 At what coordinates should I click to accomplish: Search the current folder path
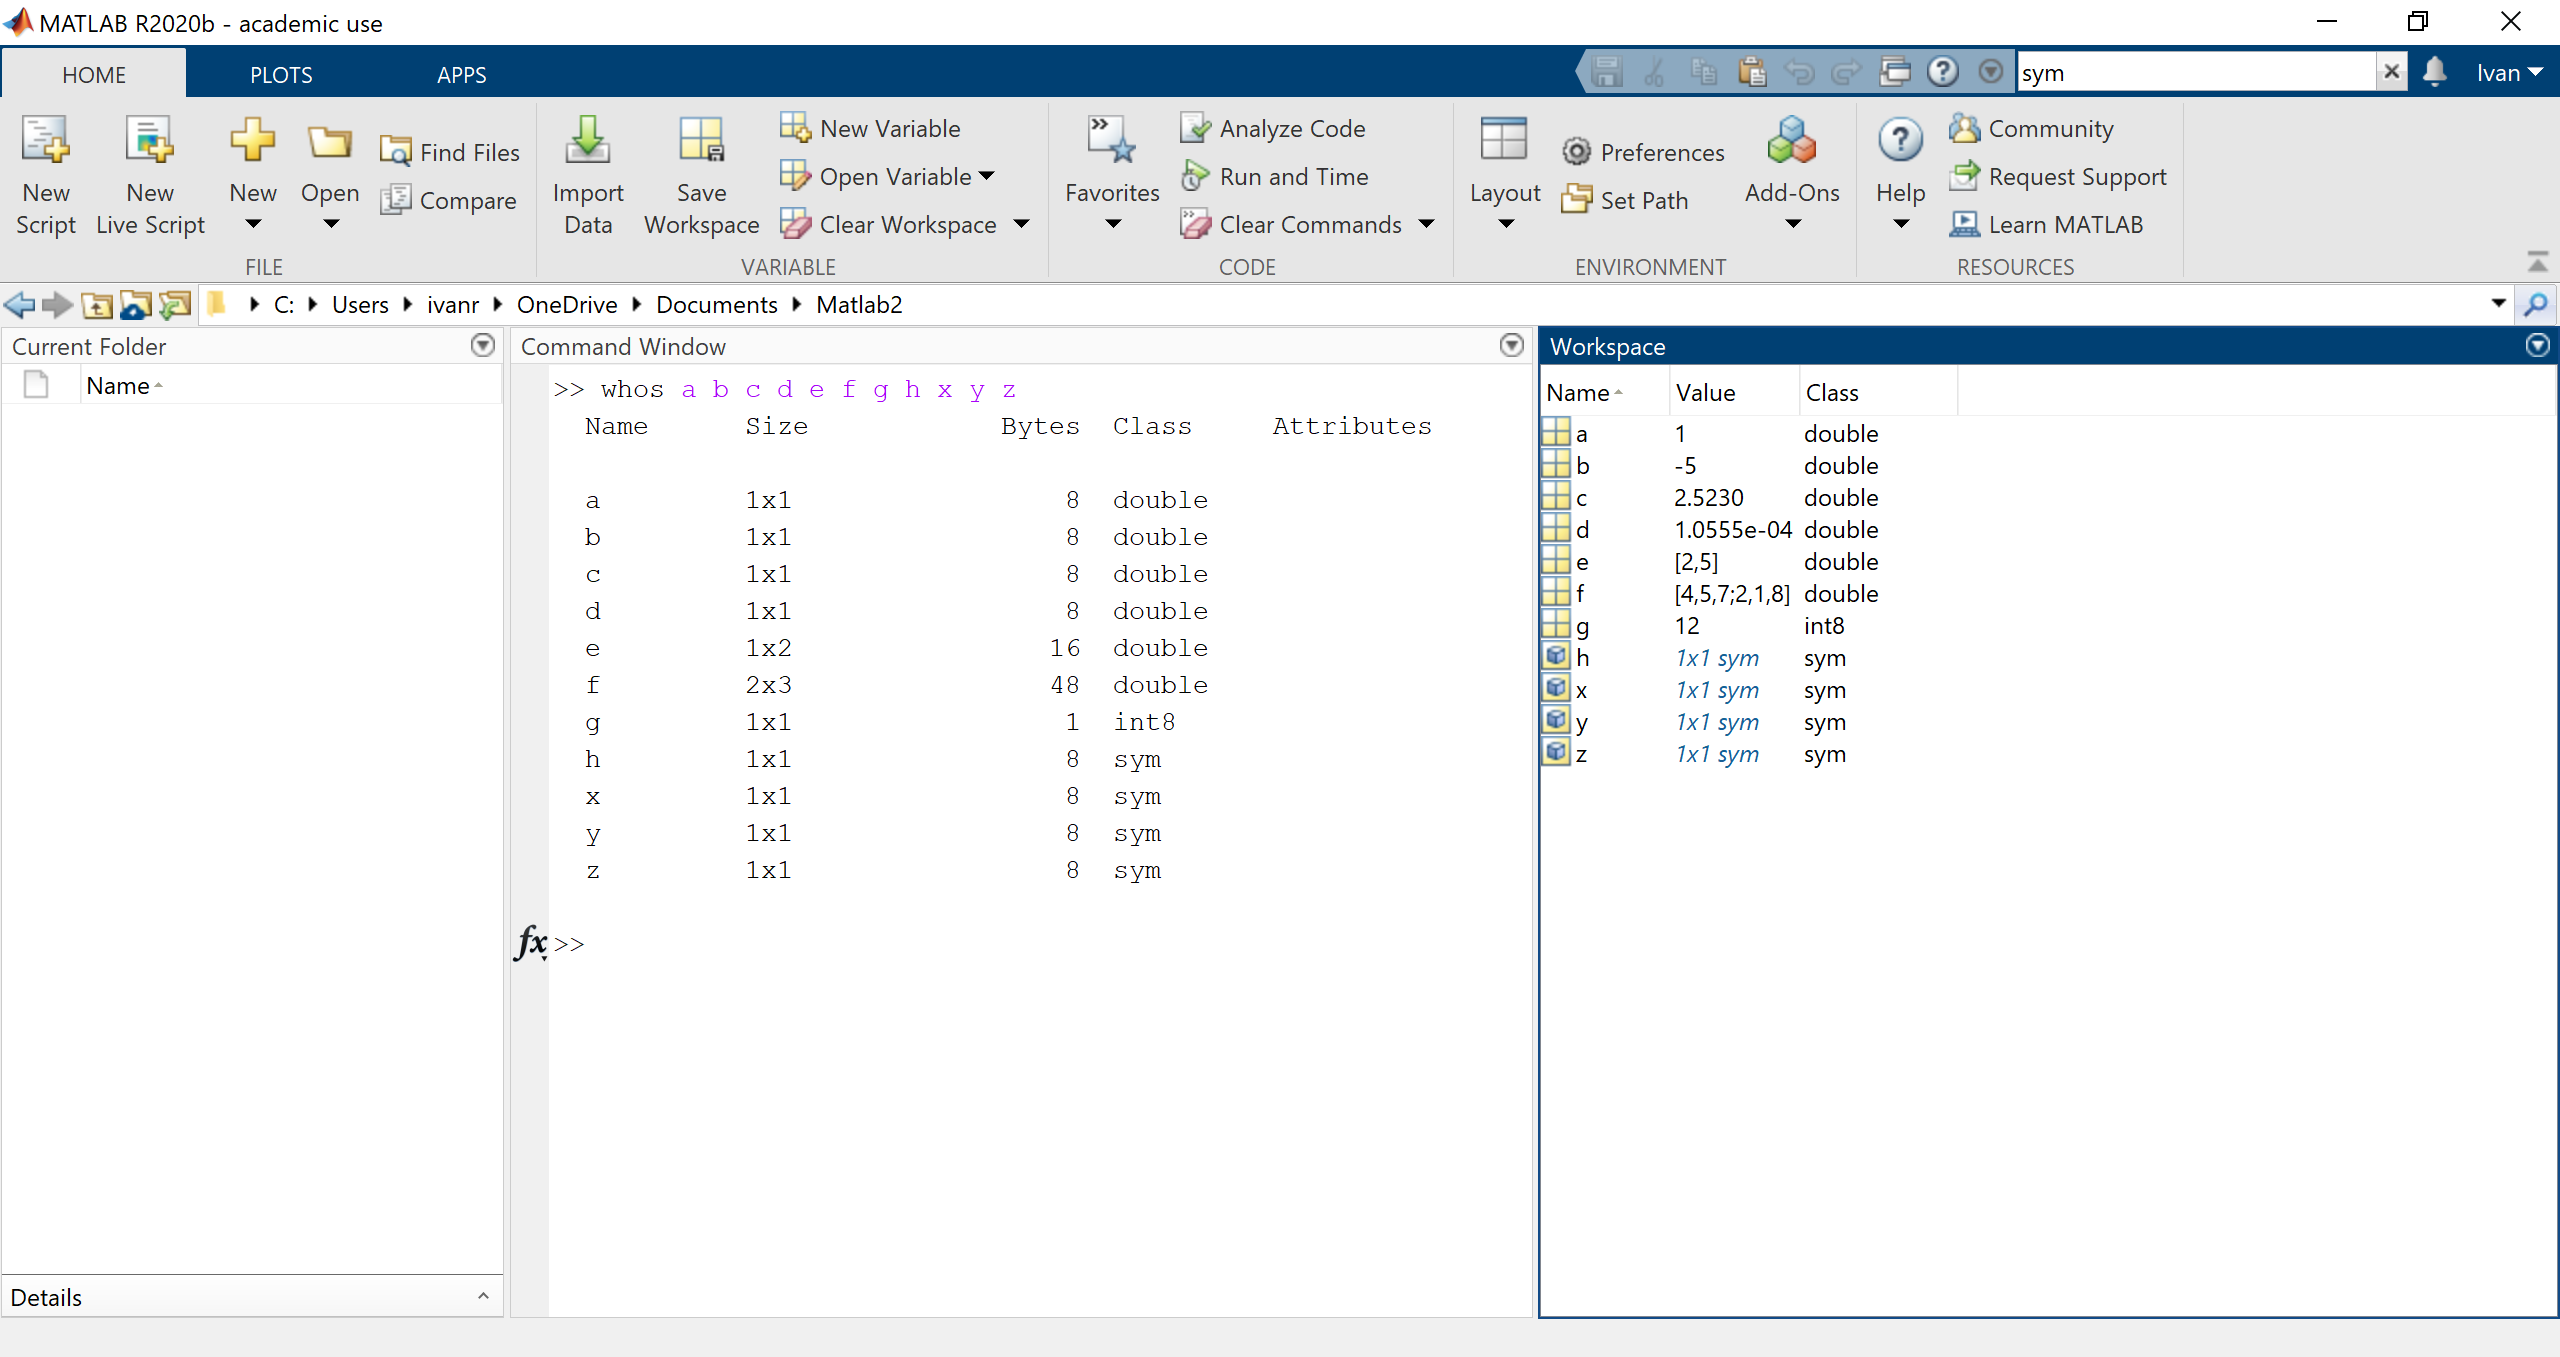(x=2536, y=304)
